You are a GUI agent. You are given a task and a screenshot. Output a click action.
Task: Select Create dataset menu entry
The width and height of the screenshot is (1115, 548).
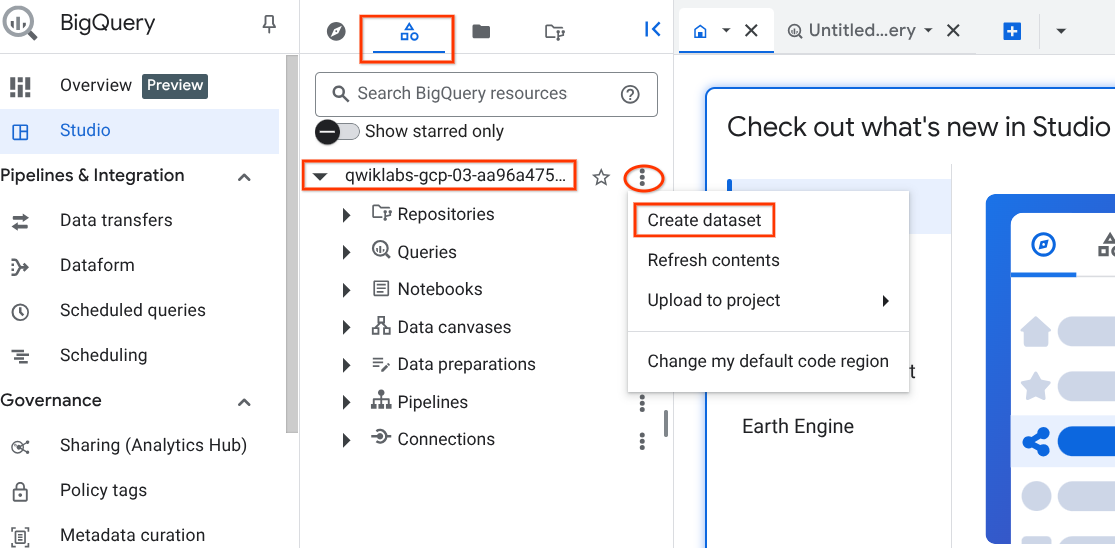coord(704,220)
